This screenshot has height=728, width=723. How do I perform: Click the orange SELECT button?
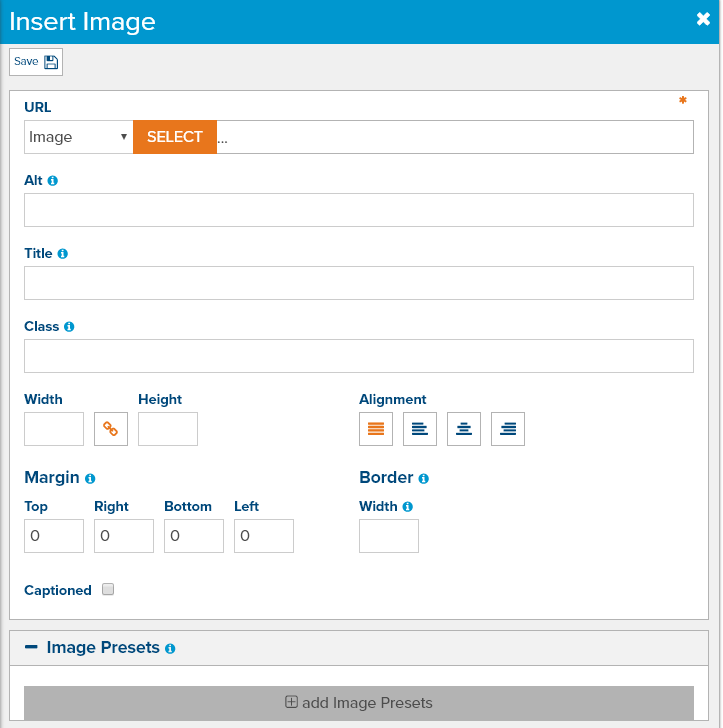tap(175, 137)
